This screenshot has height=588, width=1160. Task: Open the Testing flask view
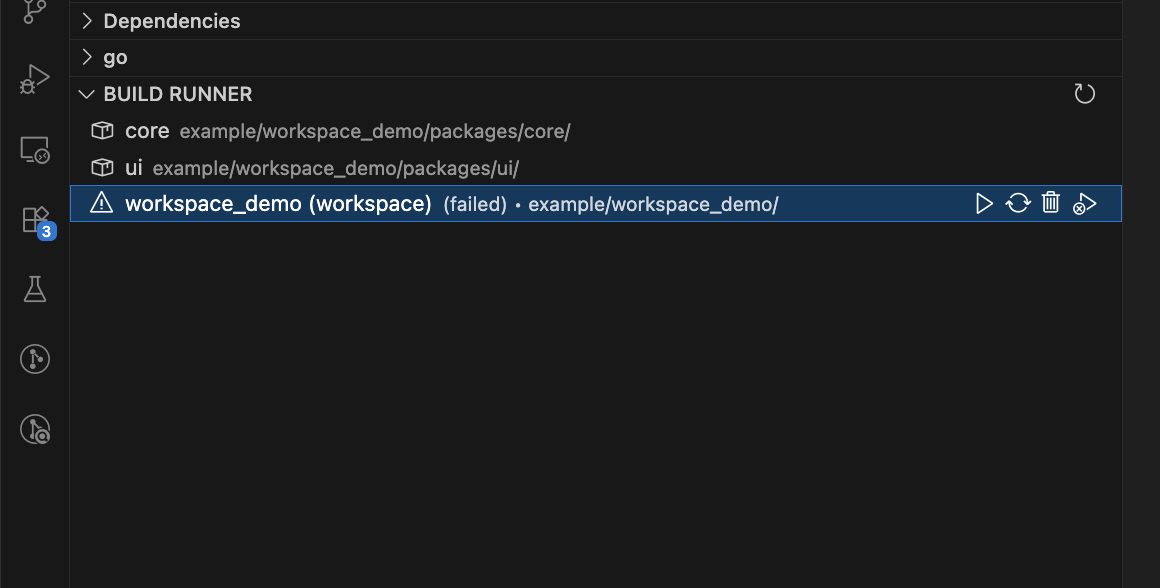34,289
